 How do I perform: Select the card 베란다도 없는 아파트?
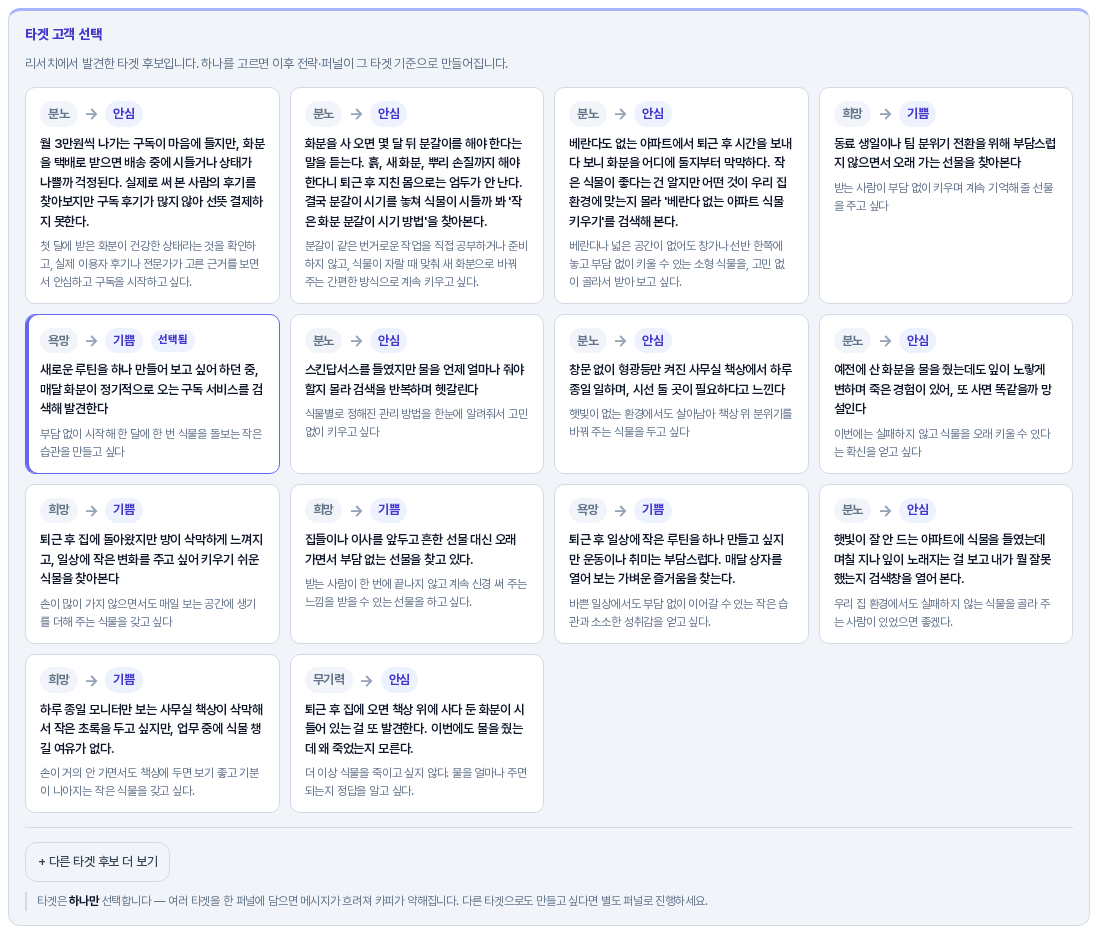pyautogui.click(x=681, y=195)
